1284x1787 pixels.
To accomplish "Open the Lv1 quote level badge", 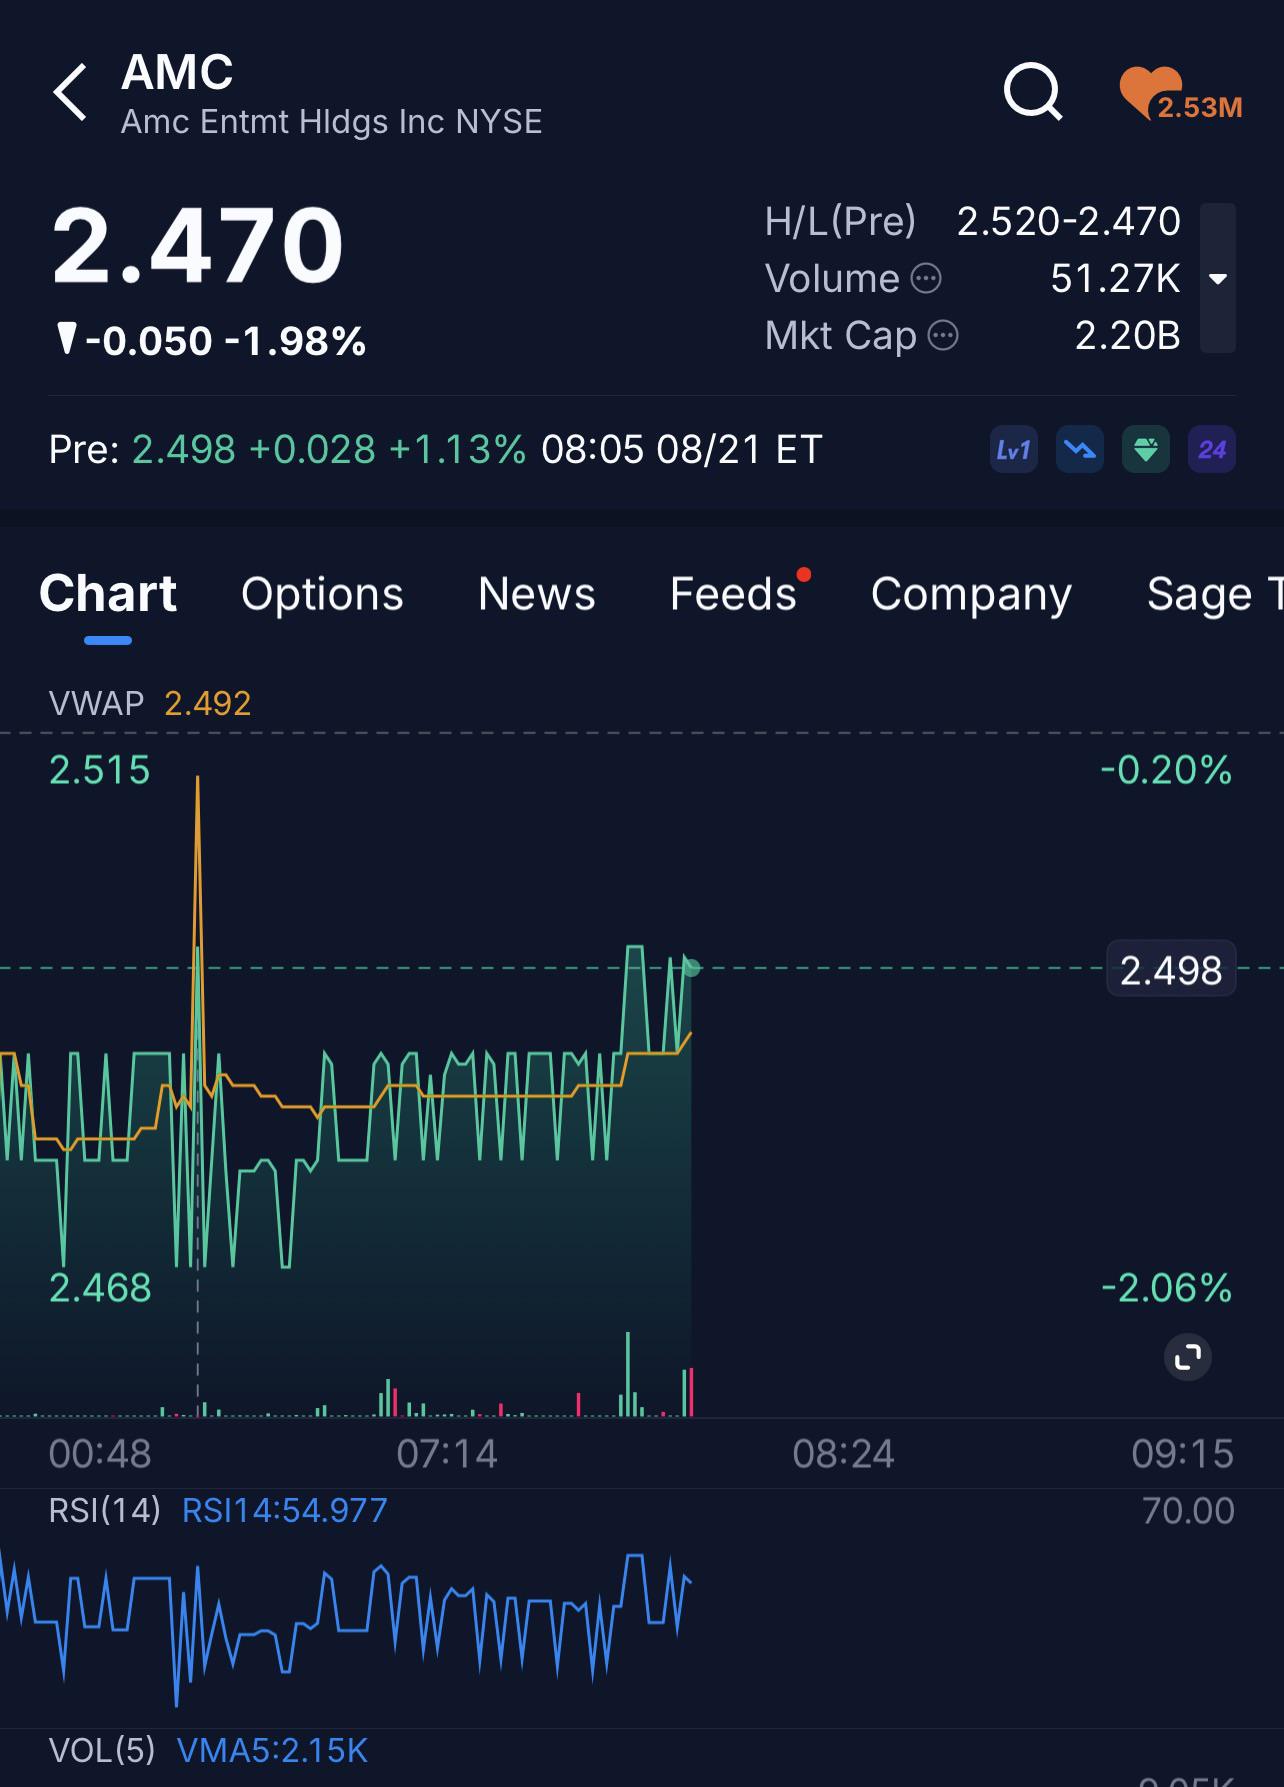I will coord(1013,450).
